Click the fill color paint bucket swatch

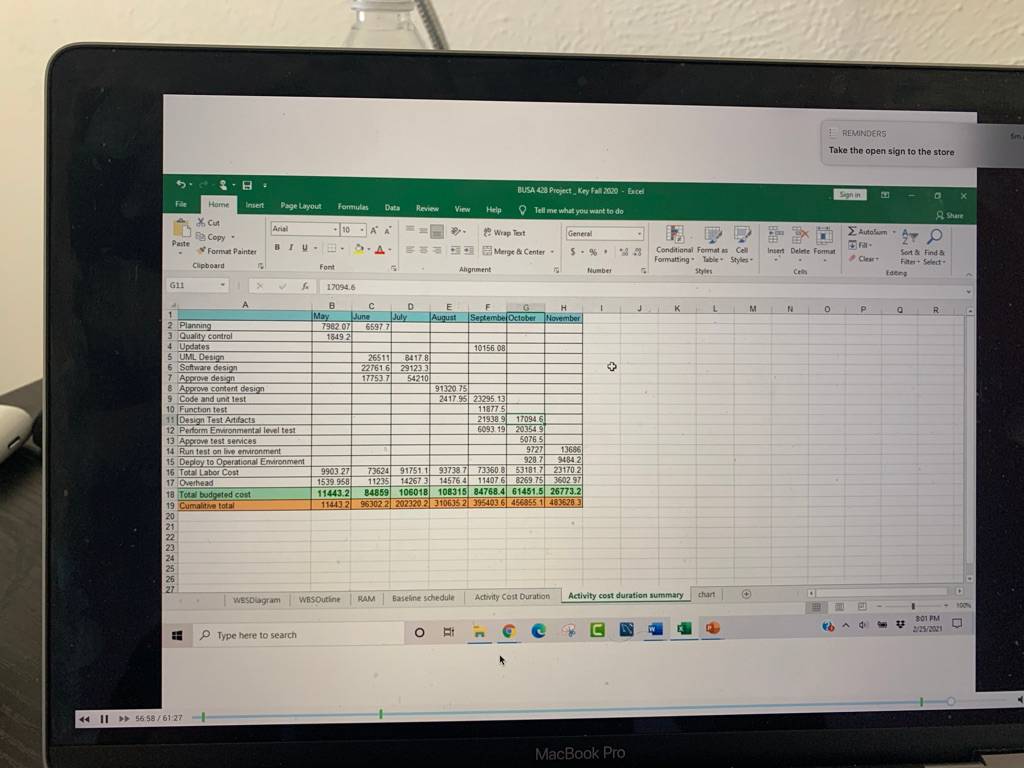359,249
